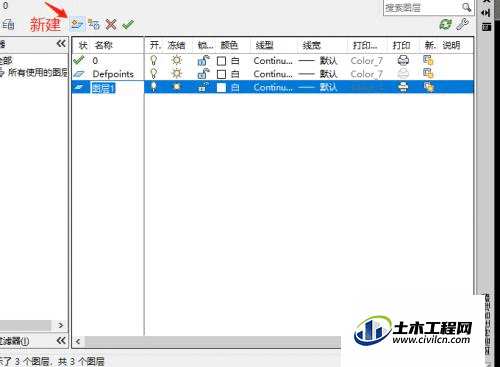Sort by the 说明 column header
Image resolution: width=500 pixels, height=367 pixels.
click(451, 45)
